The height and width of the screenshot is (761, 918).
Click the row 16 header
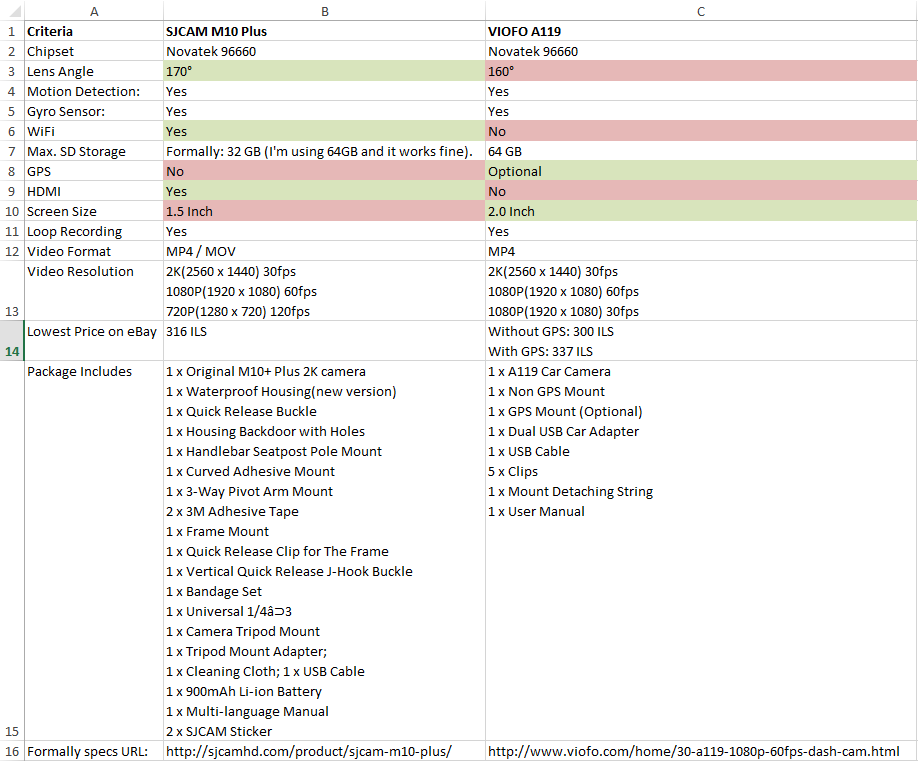point(11,751)
